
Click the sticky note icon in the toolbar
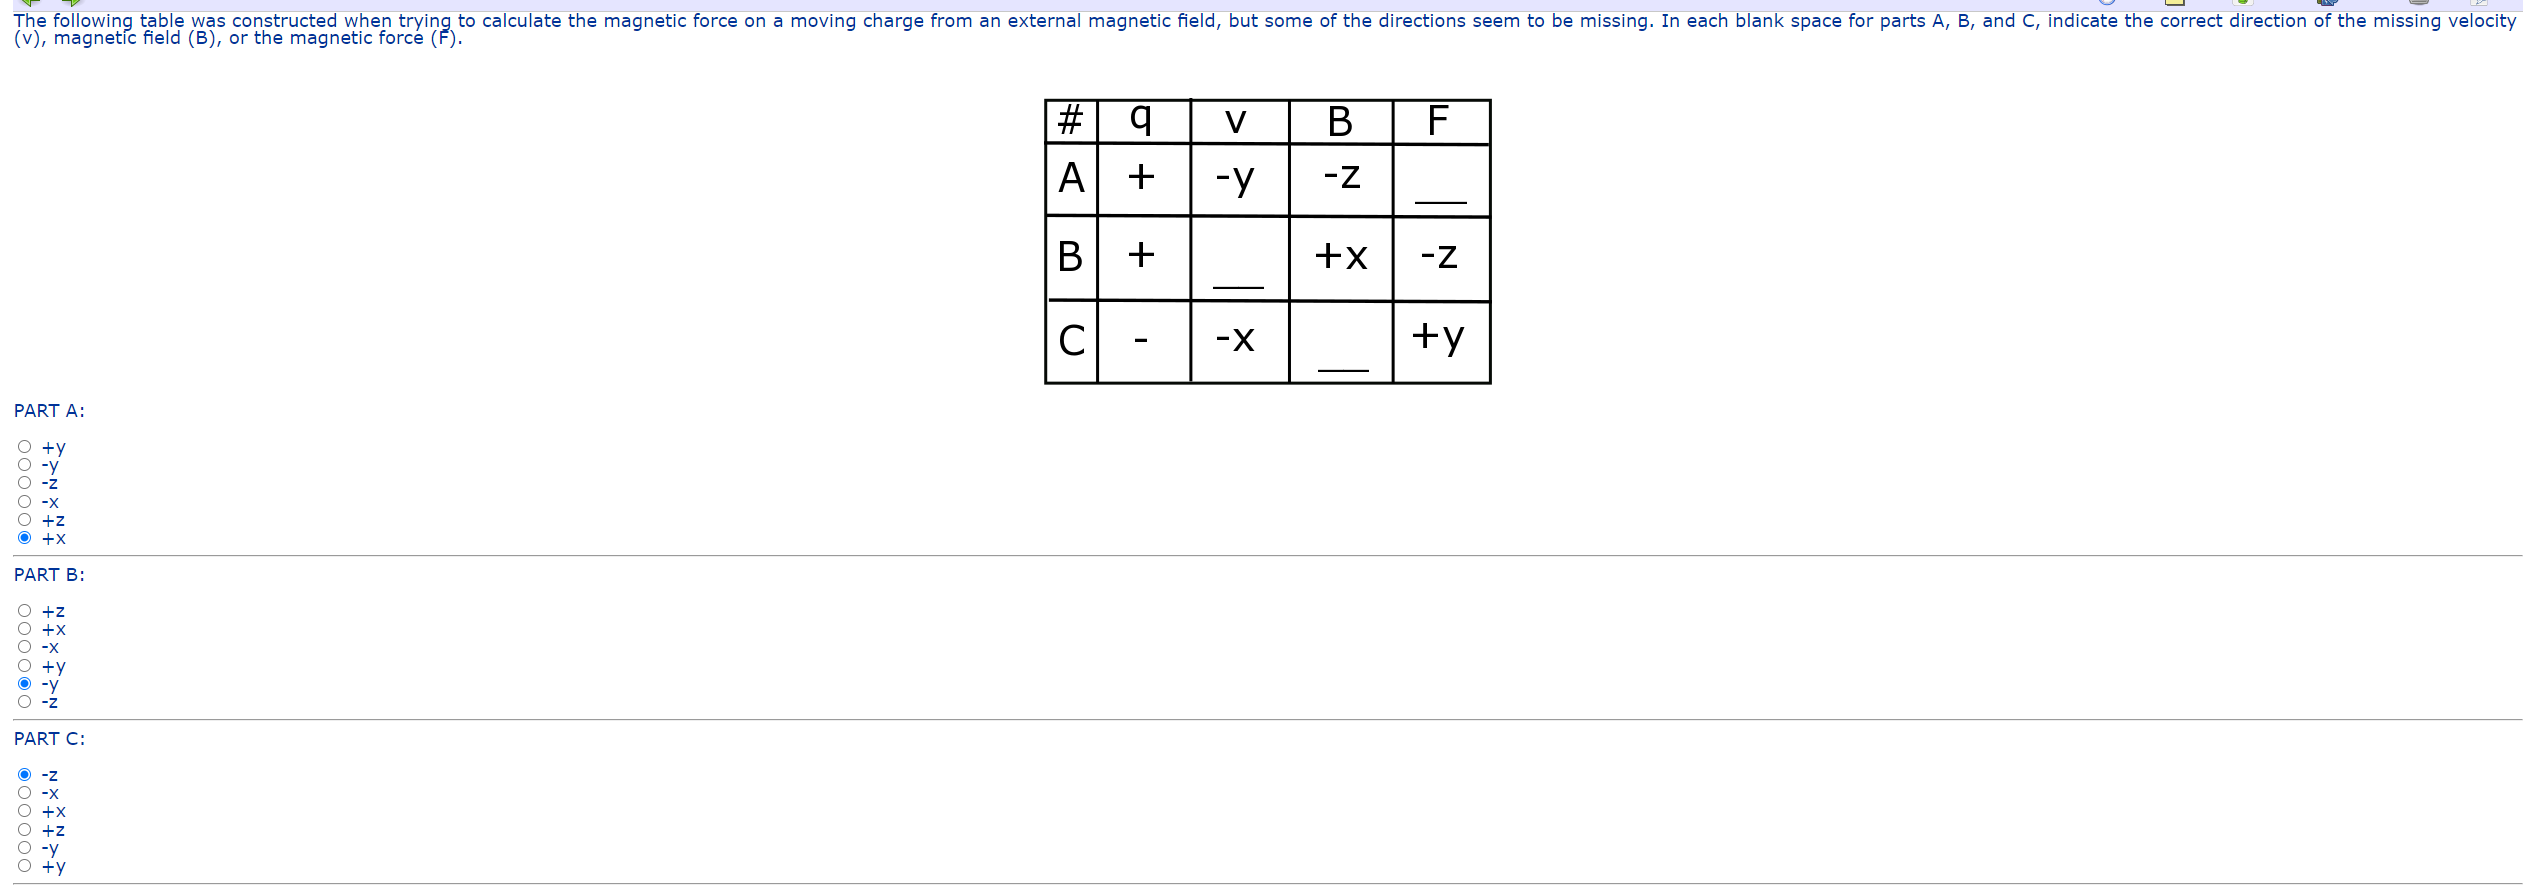(2175, 4)
